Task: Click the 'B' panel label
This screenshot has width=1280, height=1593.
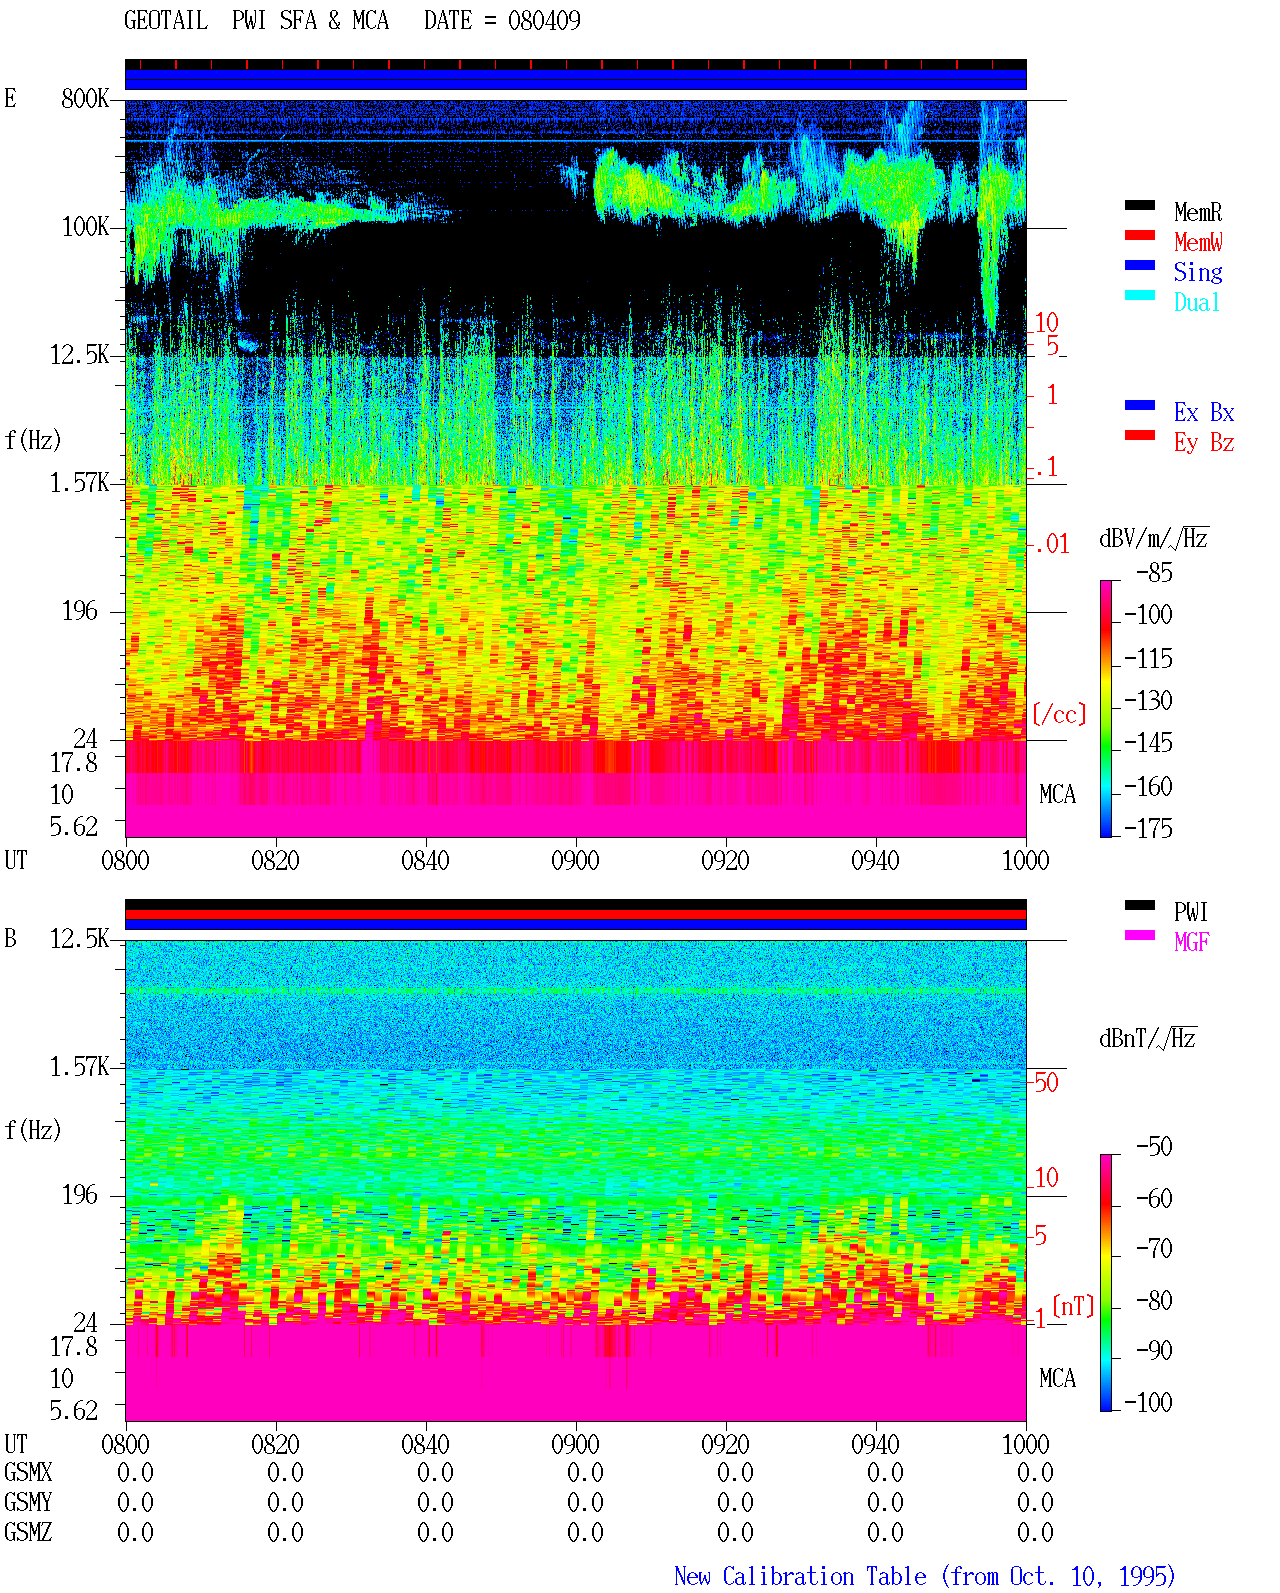Action: pos(10,938)
